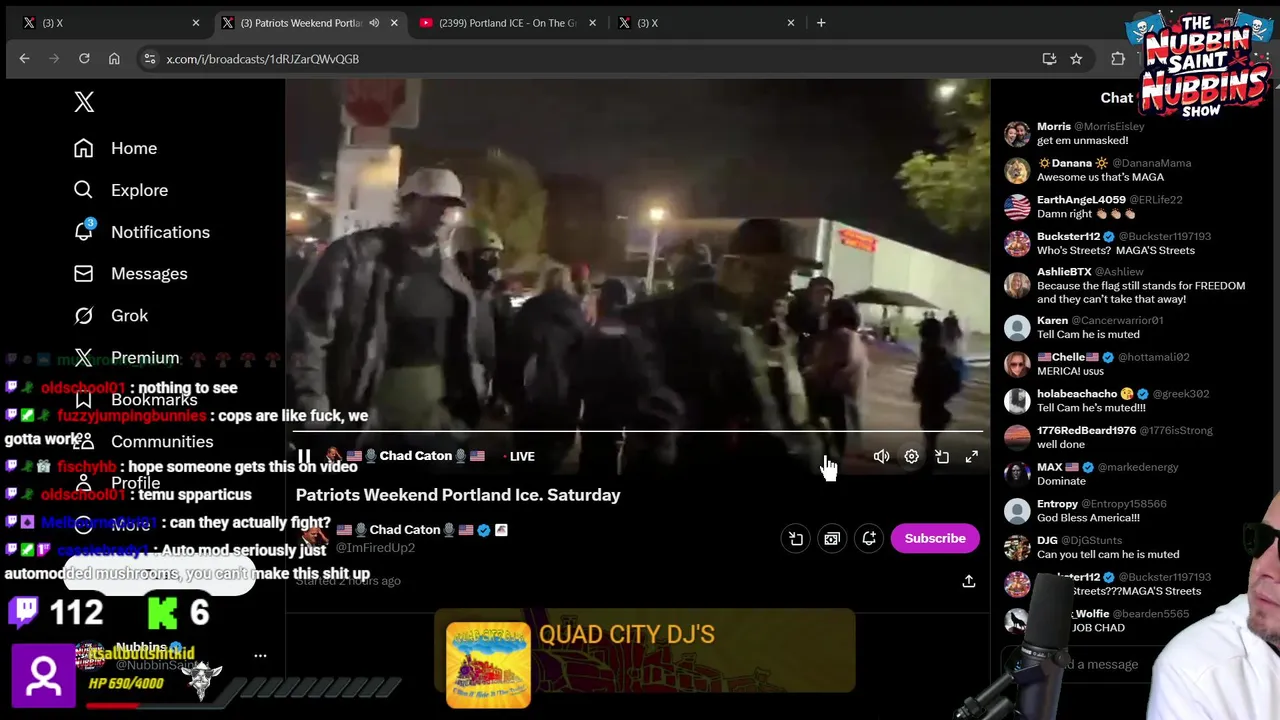This screenshot has width=1280, height=720.
Task: Click DJG username in chat
Action: tap(1047, 541)
